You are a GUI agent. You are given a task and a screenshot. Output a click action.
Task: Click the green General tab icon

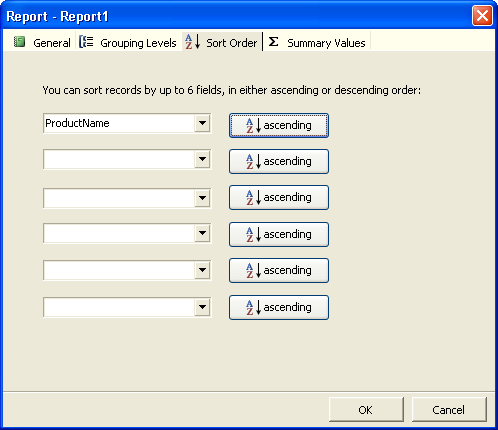pos(19,42)
